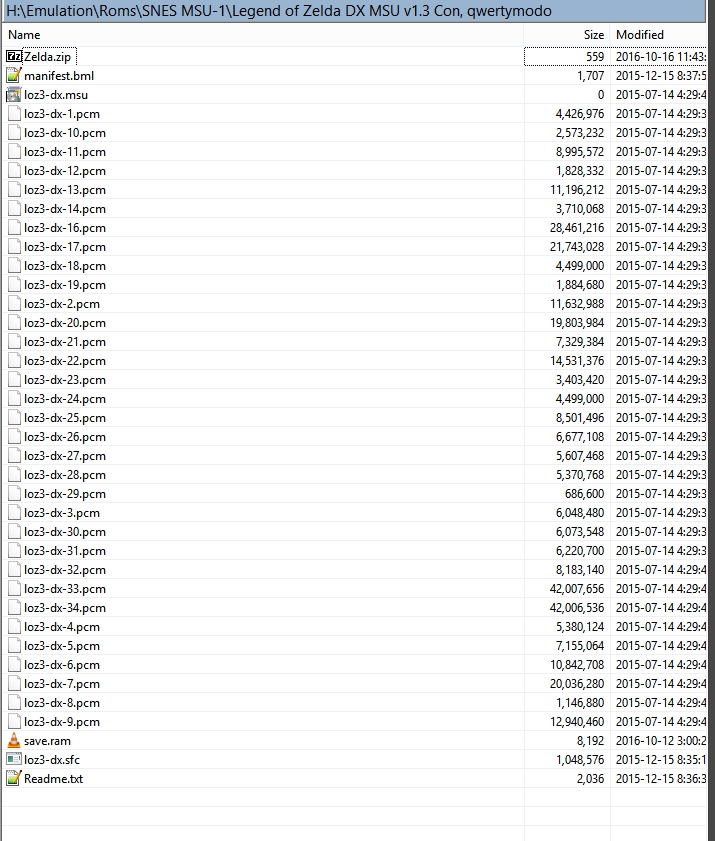Click the size value 28,461,216
715x841 pixels.
pyautogui.click(x=577, y=228)
